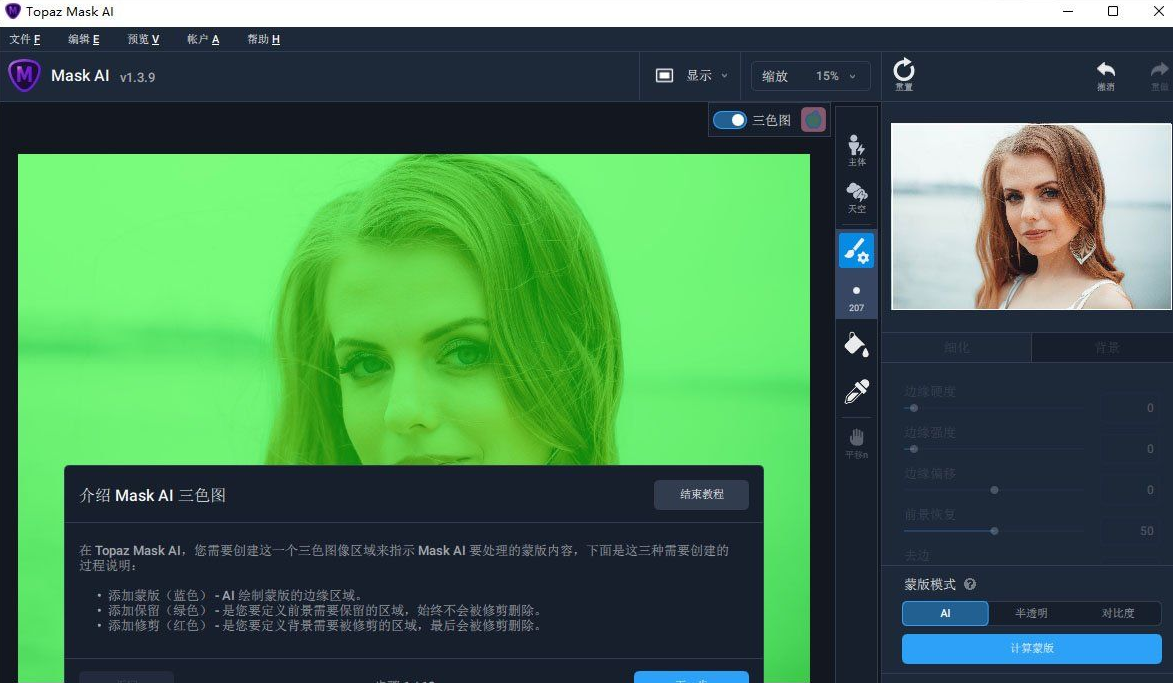This screenshot has height=683, width=1173.
Task: Open the 帐户 A menu
Action: pos(203,39)
